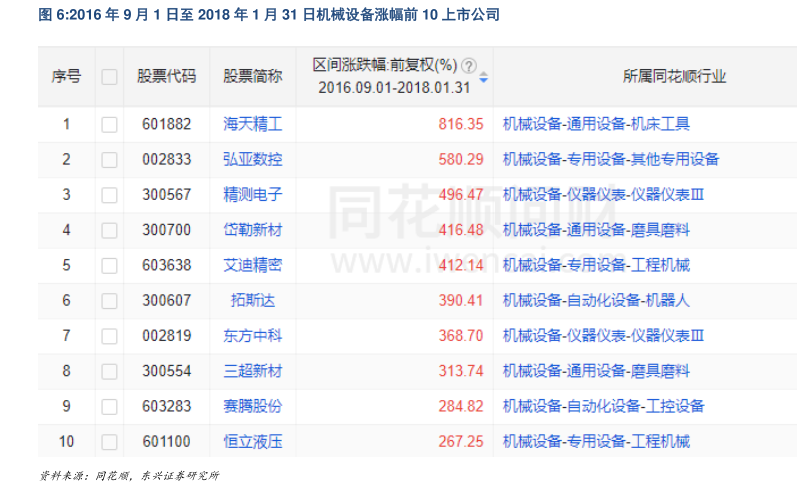Select the checkbox for row 300567

click(109, 195)
